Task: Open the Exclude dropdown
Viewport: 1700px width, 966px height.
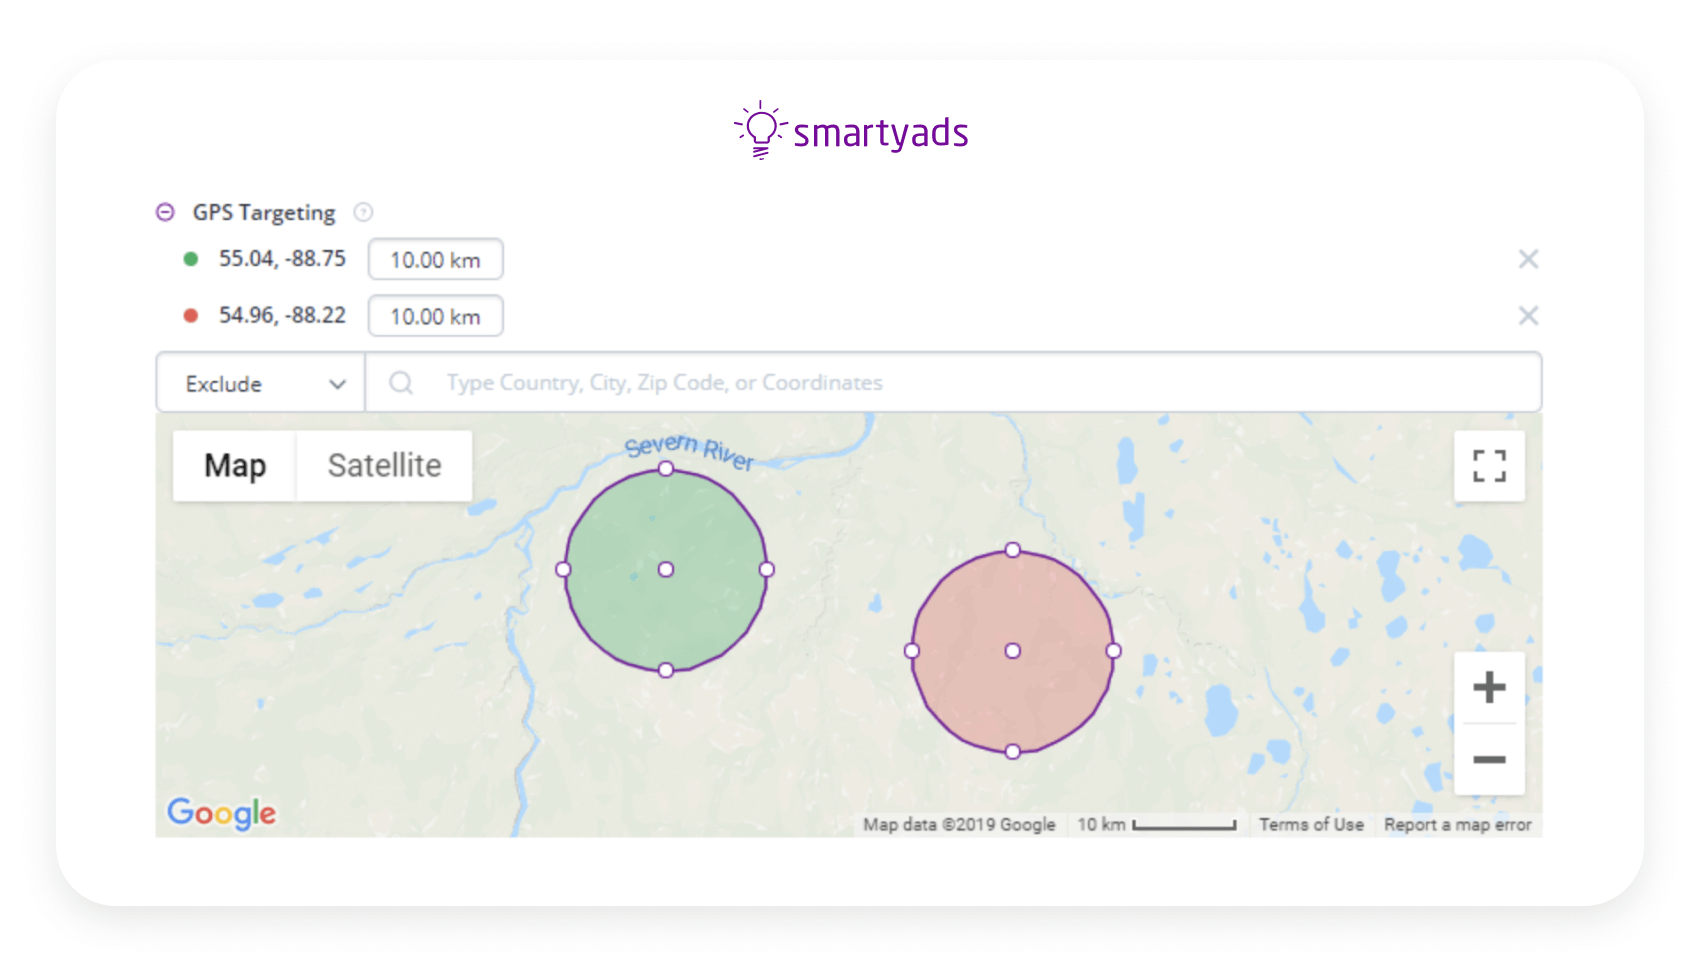Action: [258, 382]
